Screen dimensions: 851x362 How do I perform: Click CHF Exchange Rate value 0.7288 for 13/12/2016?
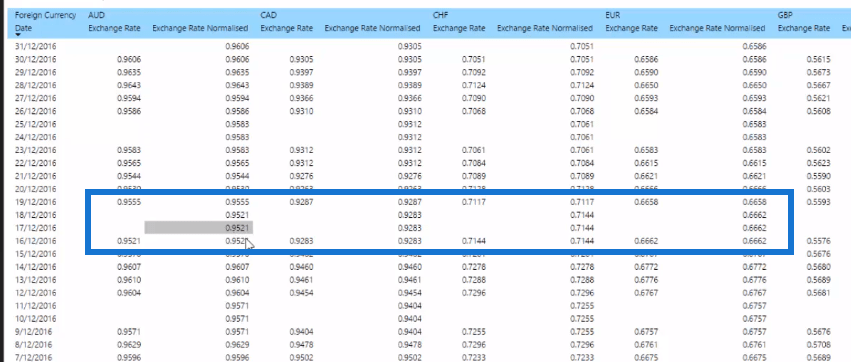(474, 280)
